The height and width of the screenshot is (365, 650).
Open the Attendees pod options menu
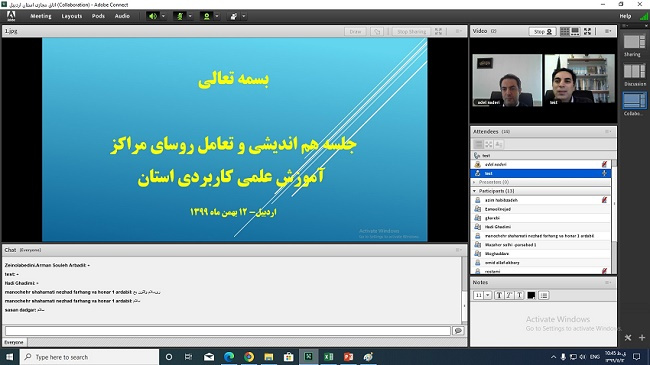608,131
